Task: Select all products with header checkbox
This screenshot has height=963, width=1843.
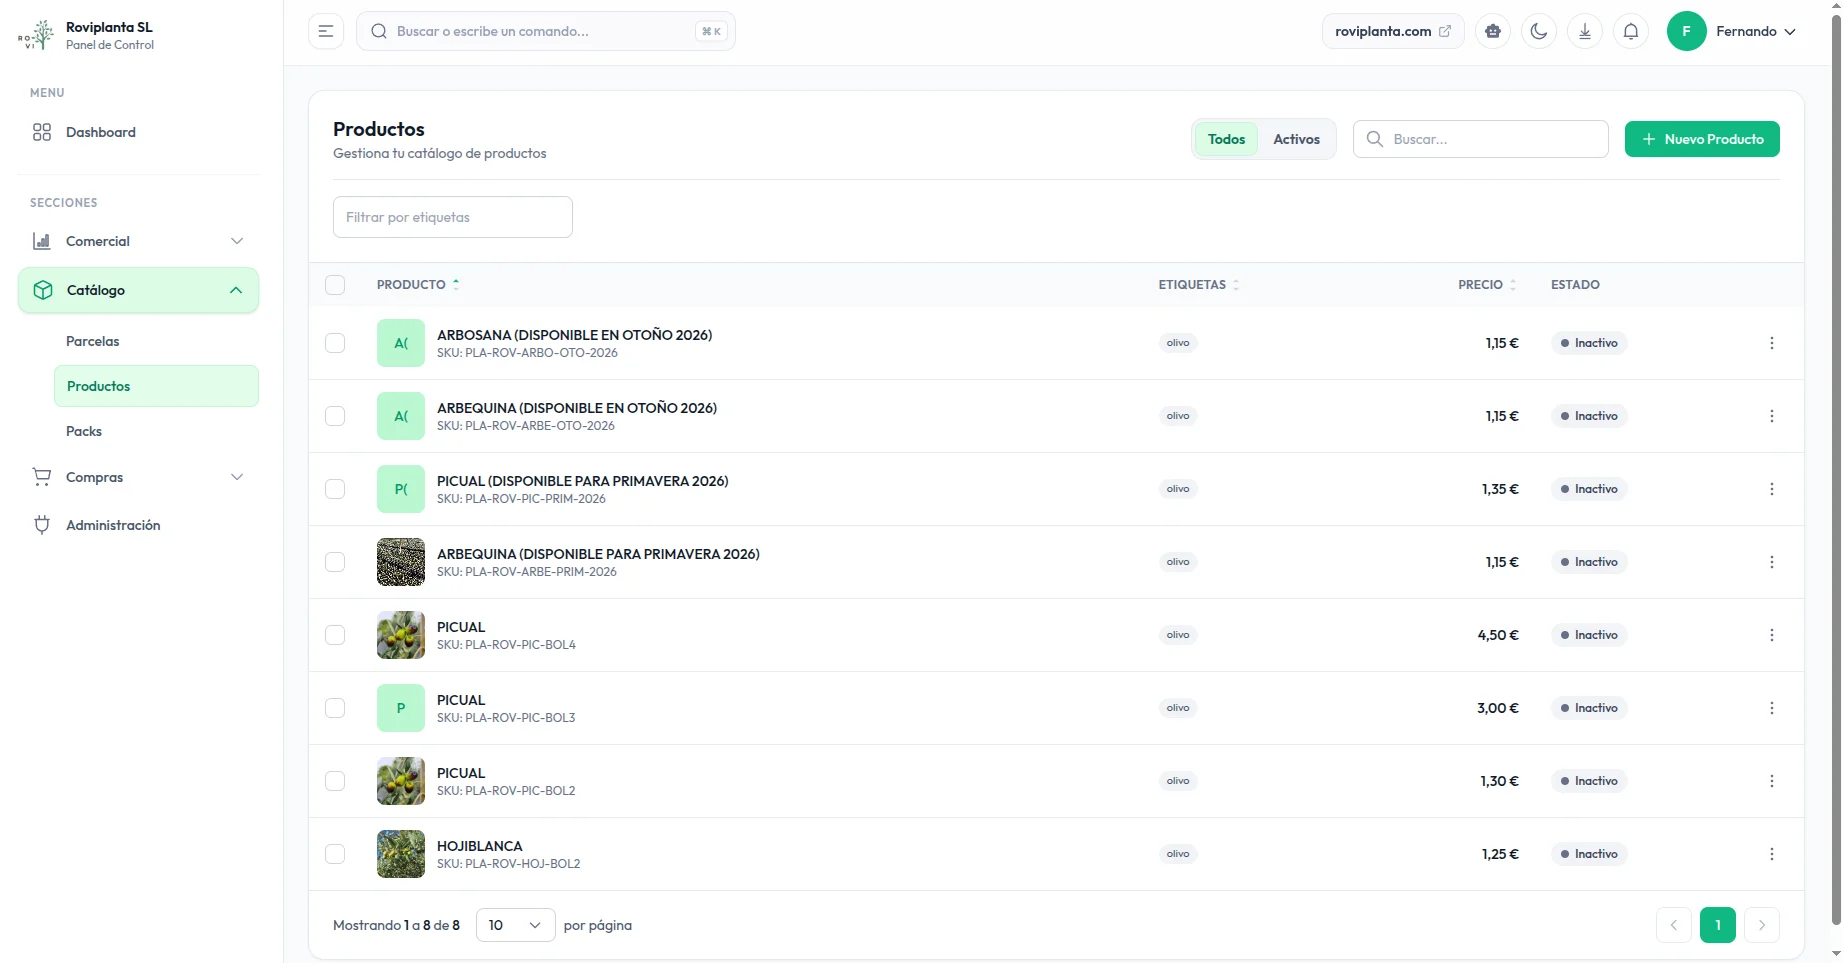Action: pyautogui.click(x=335, y=285)
